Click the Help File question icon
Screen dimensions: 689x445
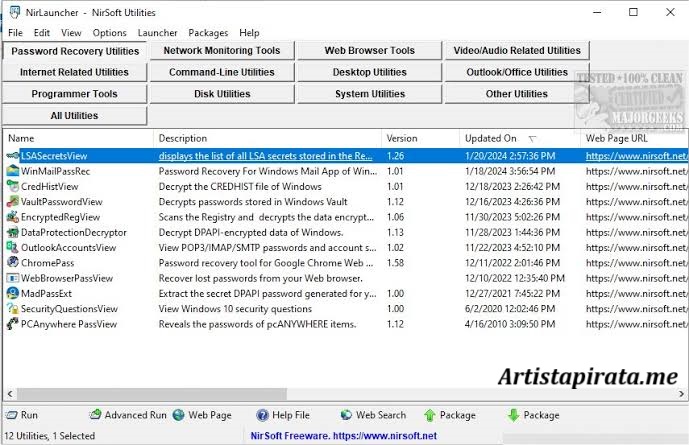pos(262,415)
